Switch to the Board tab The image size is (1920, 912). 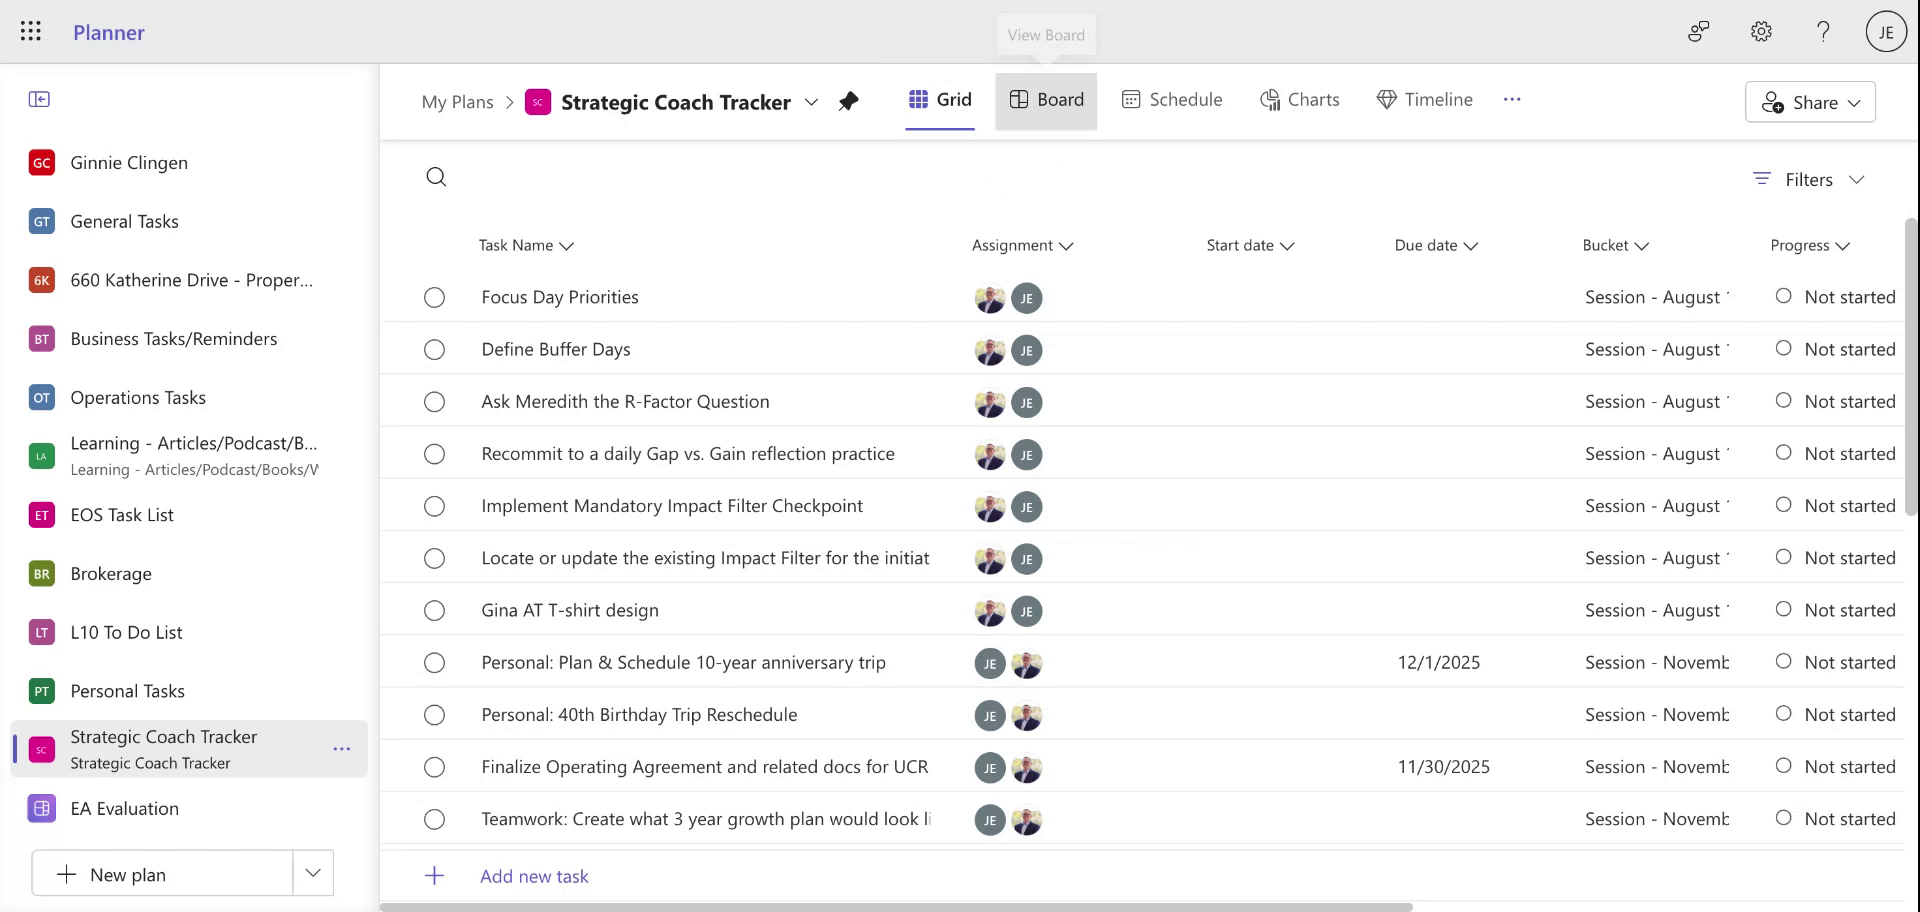[1046, 99]
